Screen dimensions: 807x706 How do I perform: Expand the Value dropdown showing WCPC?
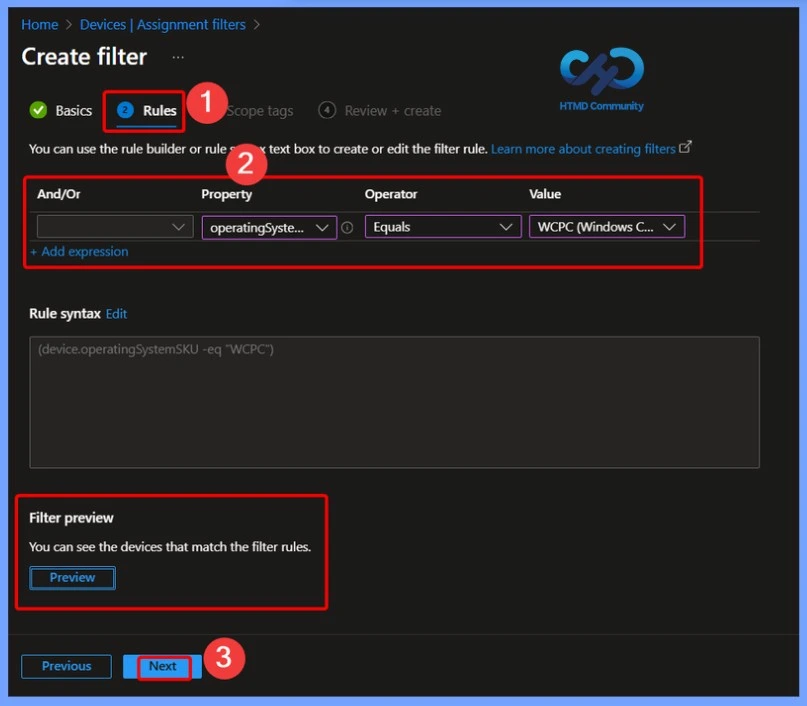point(606,228)
